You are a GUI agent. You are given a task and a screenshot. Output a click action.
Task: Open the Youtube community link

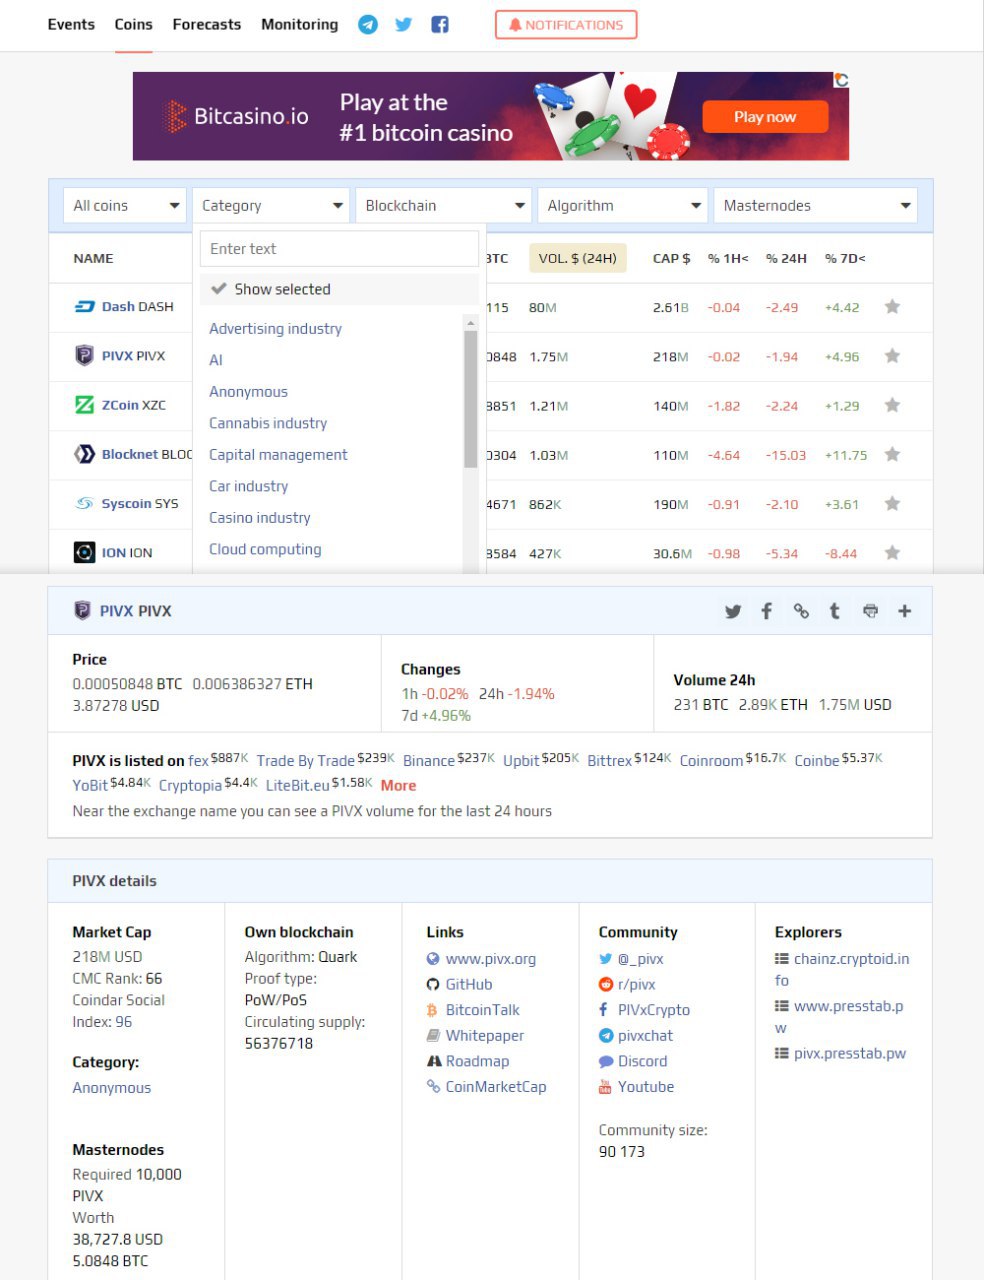(x=645, y=1087)
